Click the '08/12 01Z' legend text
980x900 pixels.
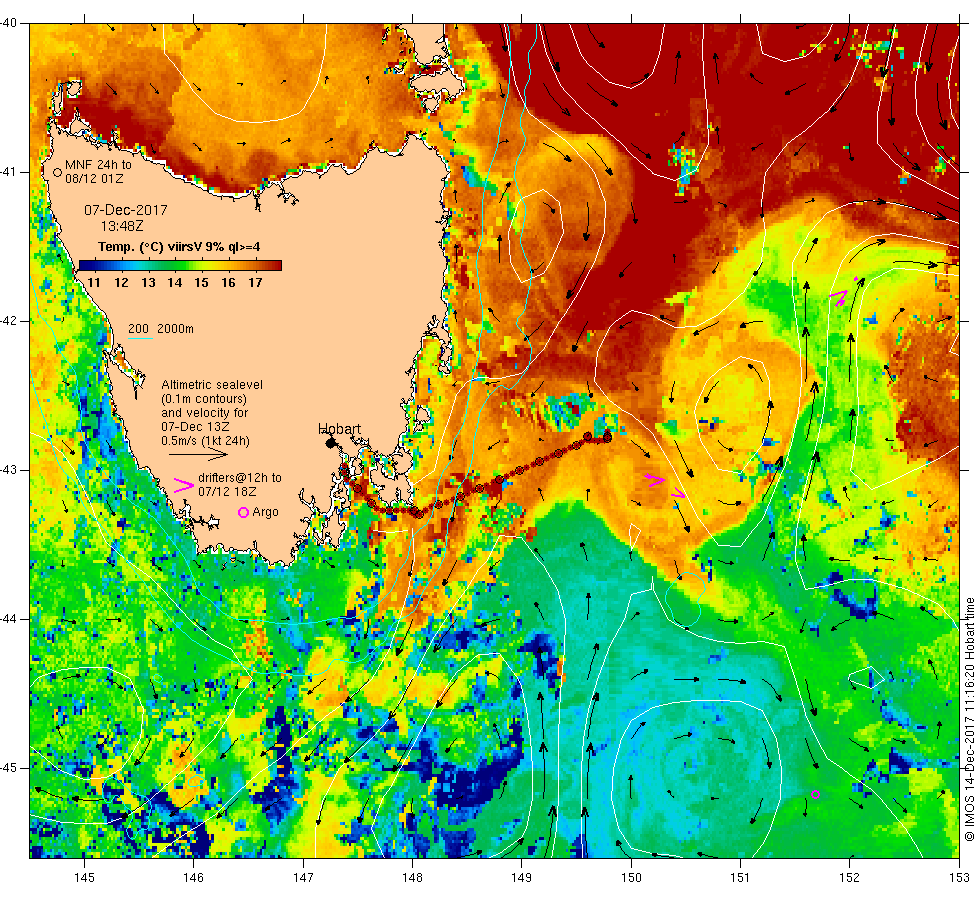coord(94,179)
